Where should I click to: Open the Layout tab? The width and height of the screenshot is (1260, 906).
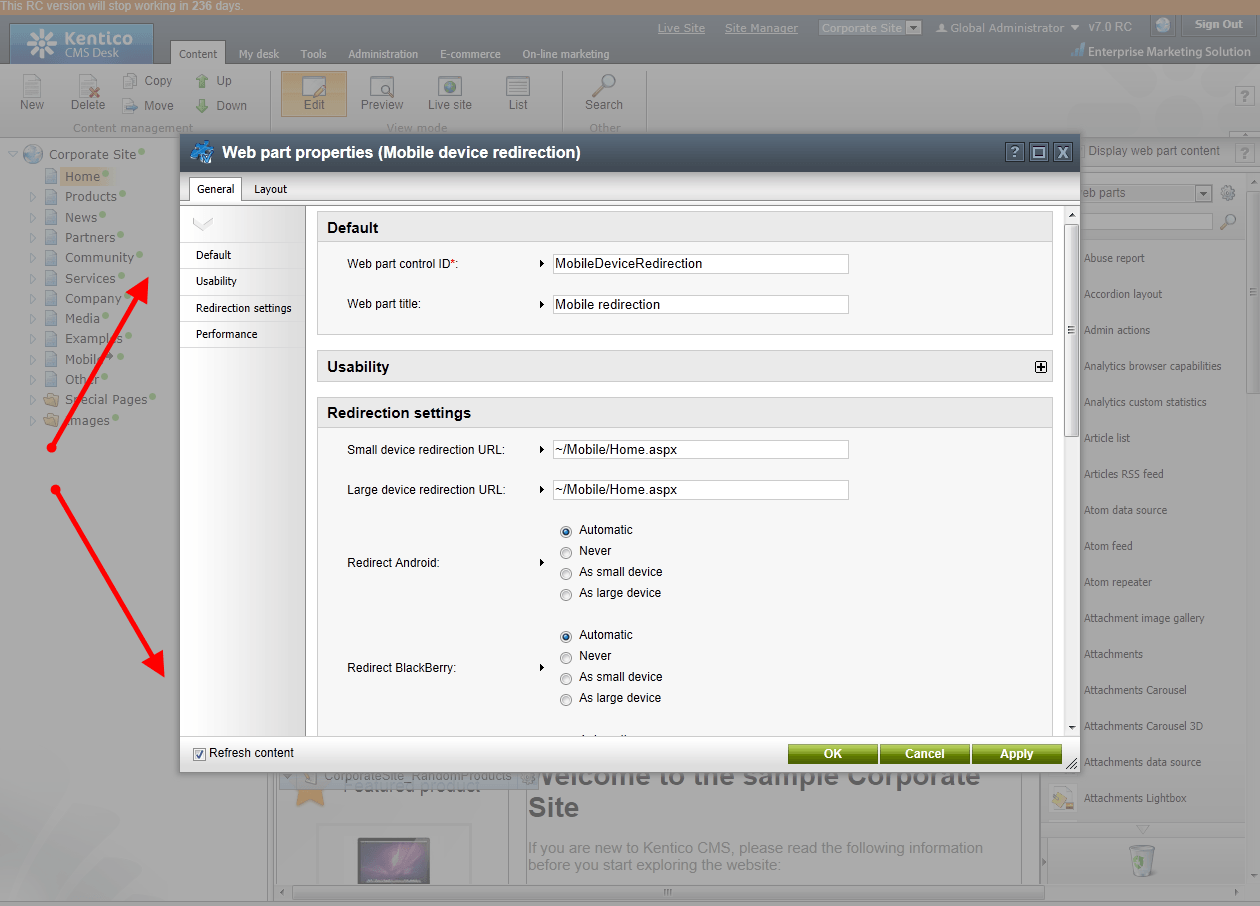pos(270,189)
